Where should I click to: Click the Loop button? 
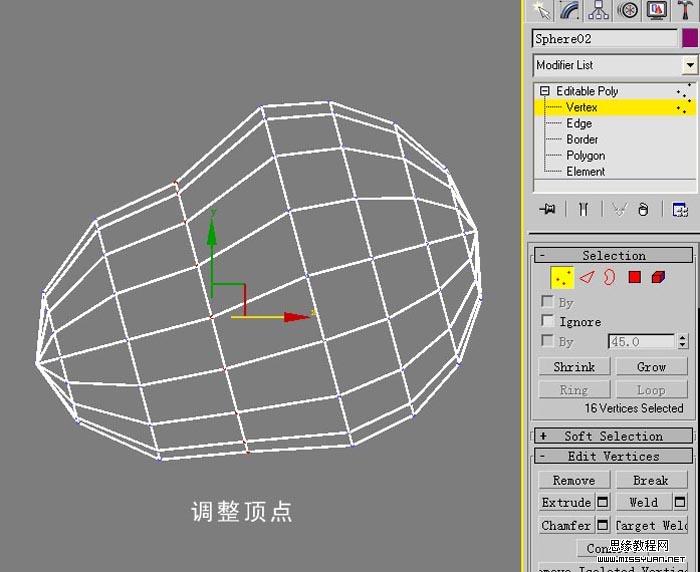coord(652,390)
